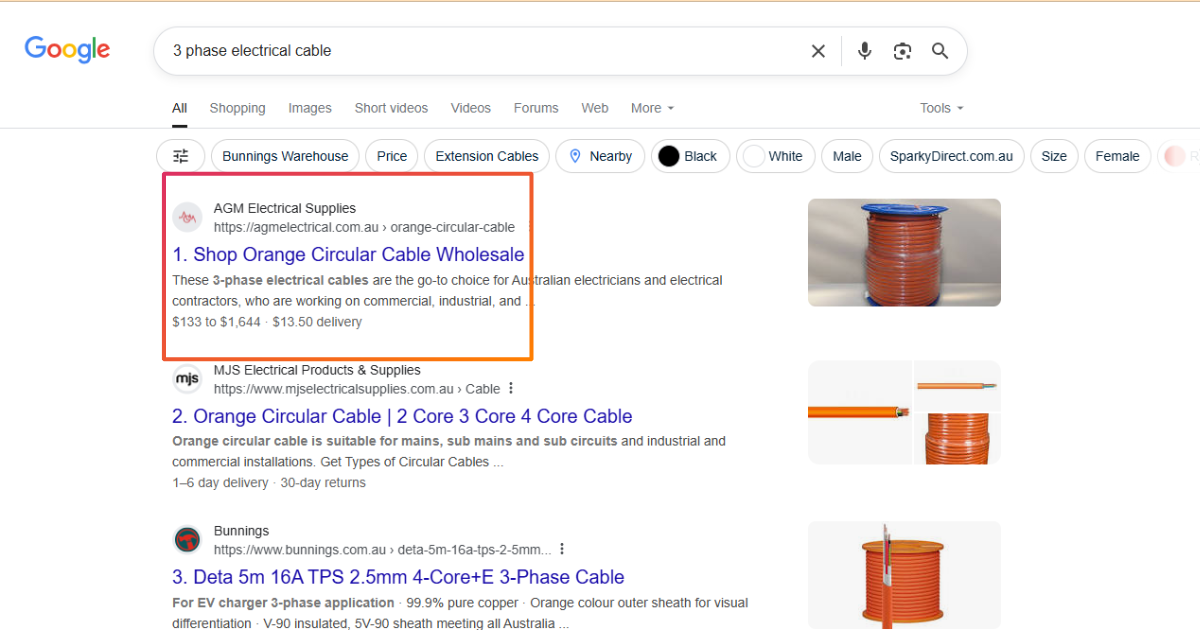The width and height of the screenshot is (1200, 630).
Task: Submit search with the magnifier icon
Action: 940,51
